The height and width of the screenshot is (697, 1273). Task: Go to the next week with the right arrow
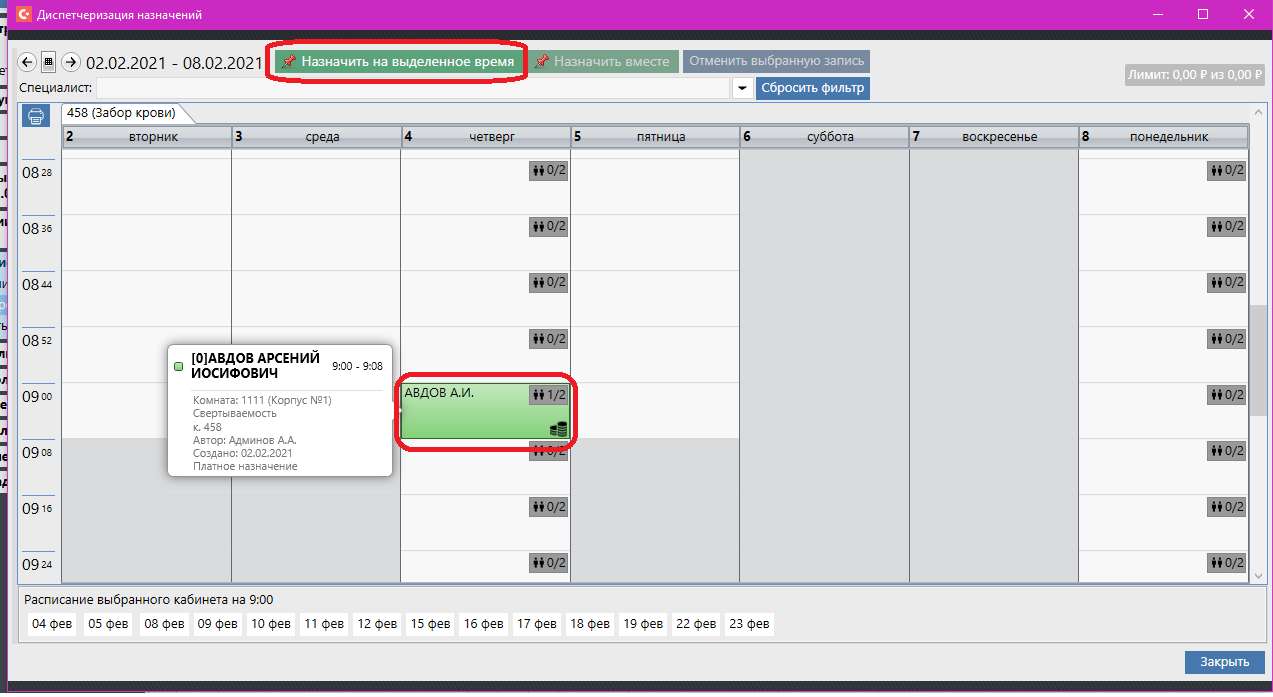[x=71, y=62]
